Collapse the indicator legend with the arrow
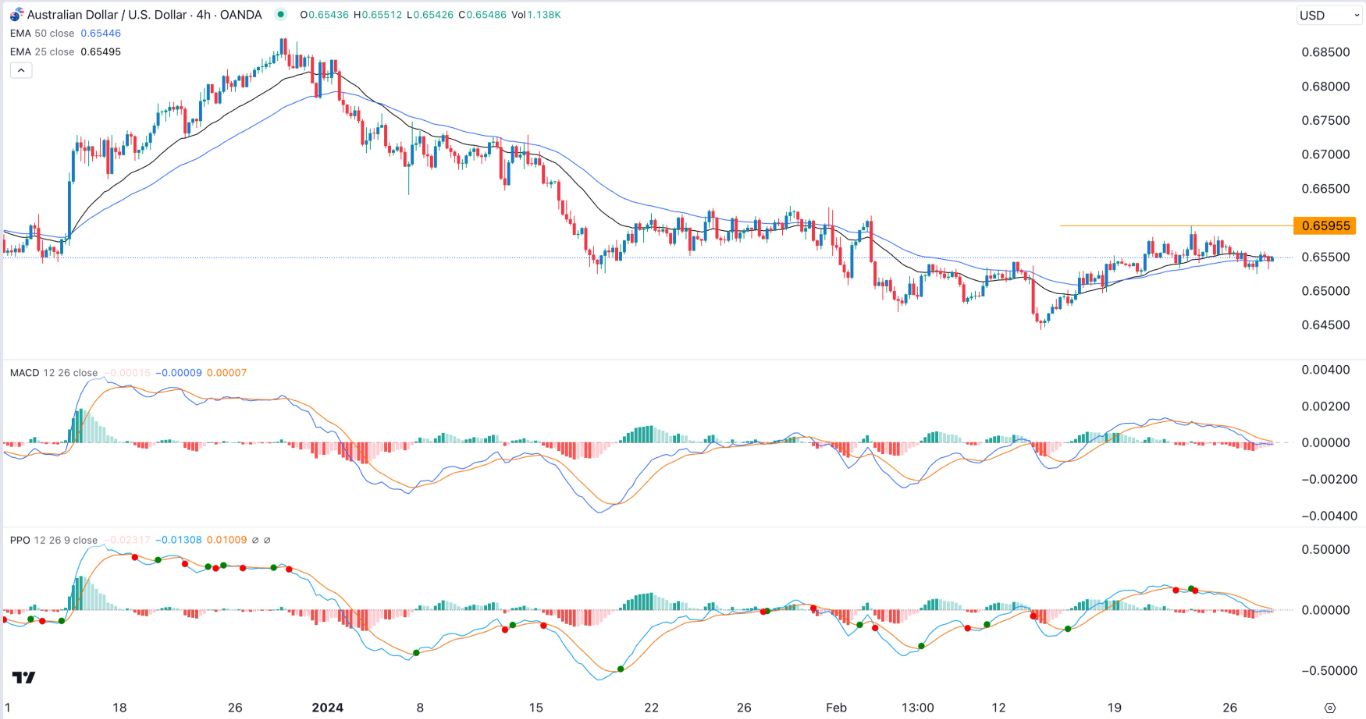Viewport: 1366px width, 719px height. 21,70
